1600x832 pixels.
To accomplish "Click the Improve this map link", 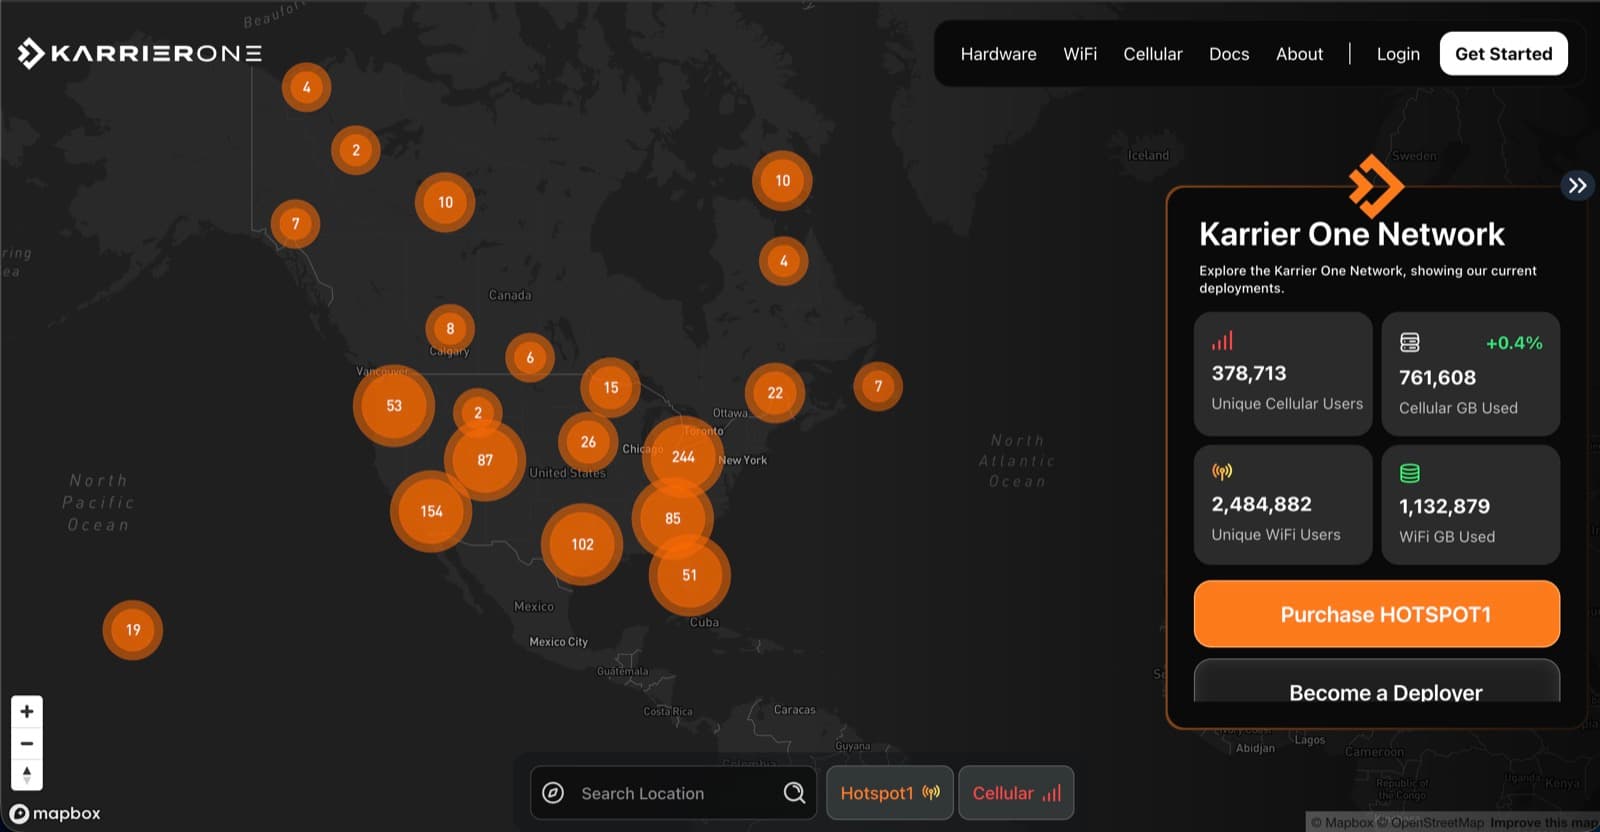I will coord(1545,822).
